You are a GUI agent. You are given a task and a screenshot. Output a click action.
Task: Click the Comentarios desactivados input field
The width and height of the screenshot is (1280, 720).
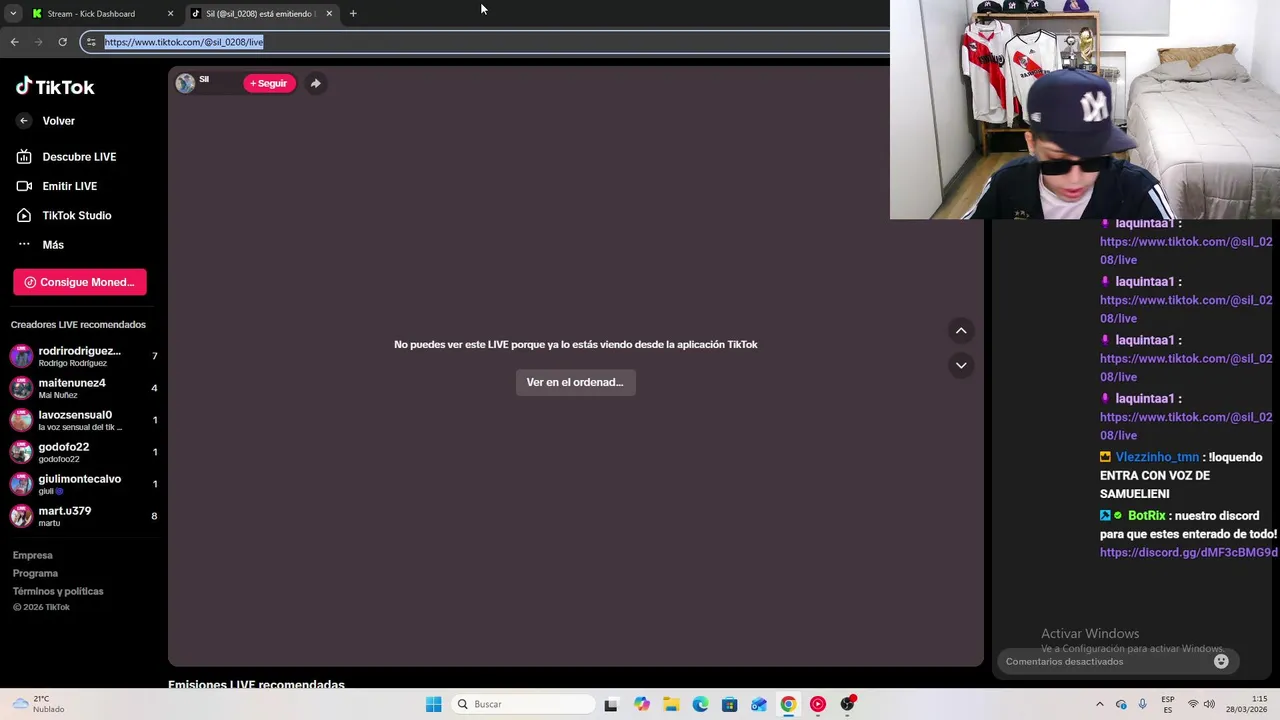coord(1105,661)
